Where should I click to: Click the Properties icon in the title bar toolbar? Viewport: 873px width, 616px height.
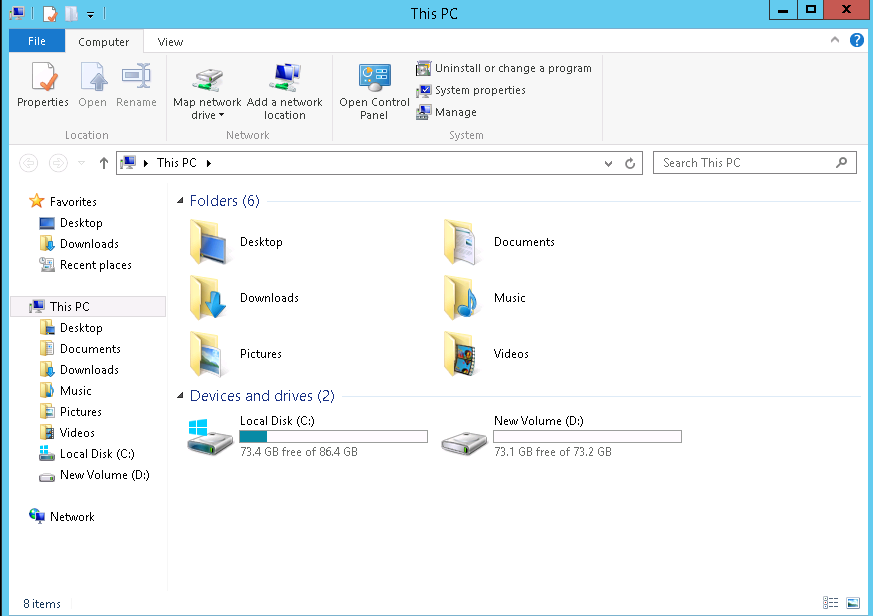click(x=50, y=13)
